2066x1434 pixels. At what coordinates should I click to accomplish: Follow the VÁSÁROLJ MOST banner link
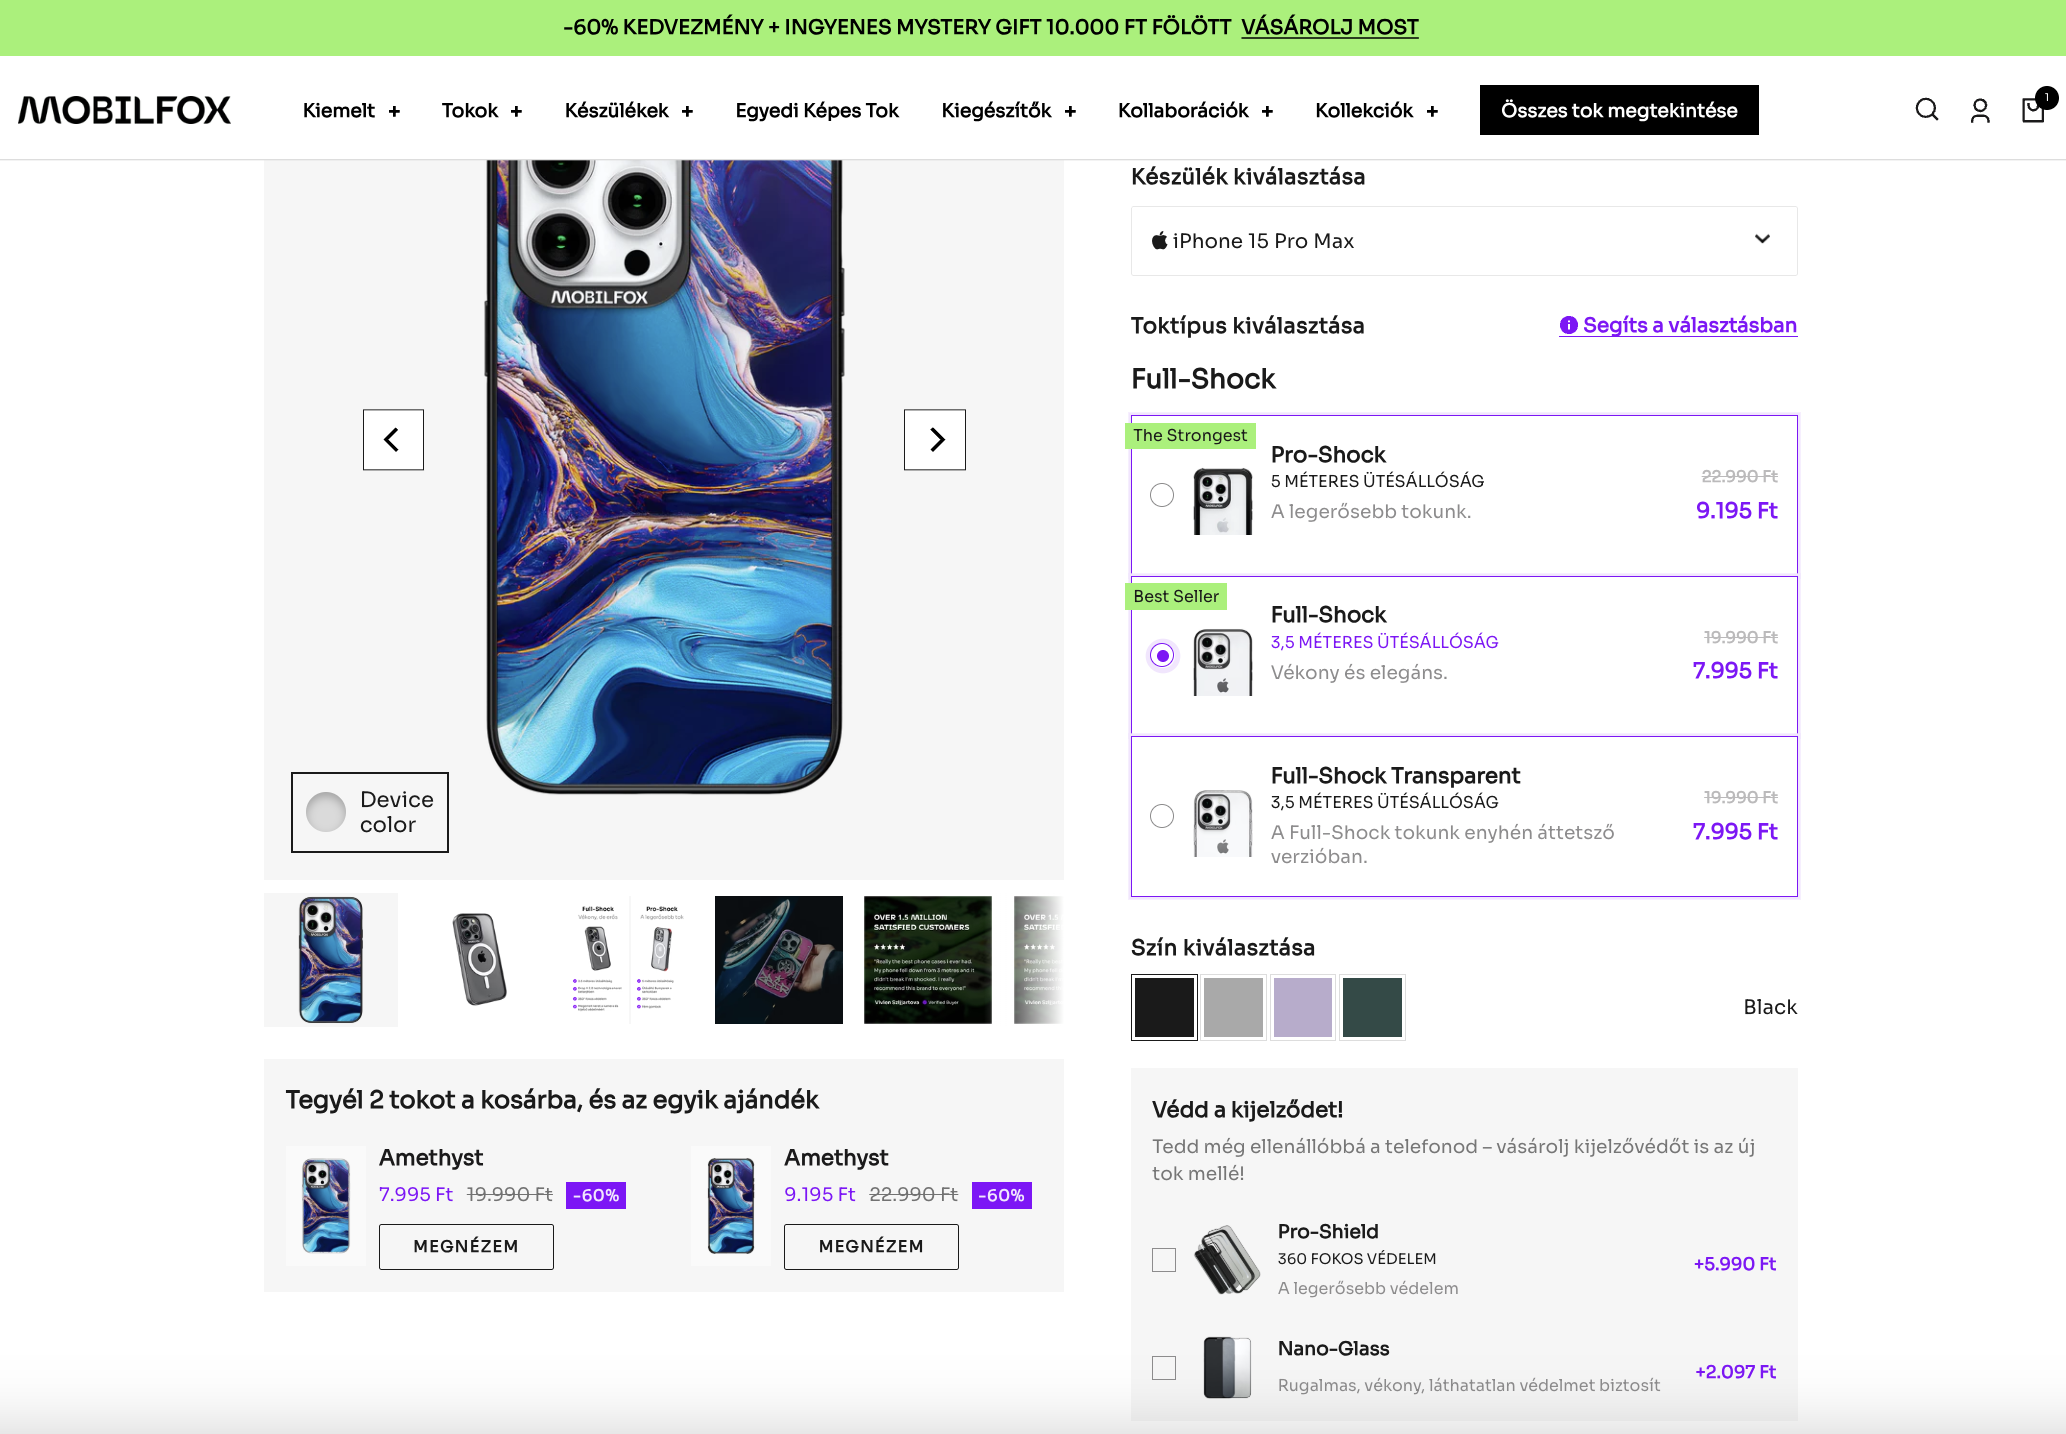pos(1329,27)
